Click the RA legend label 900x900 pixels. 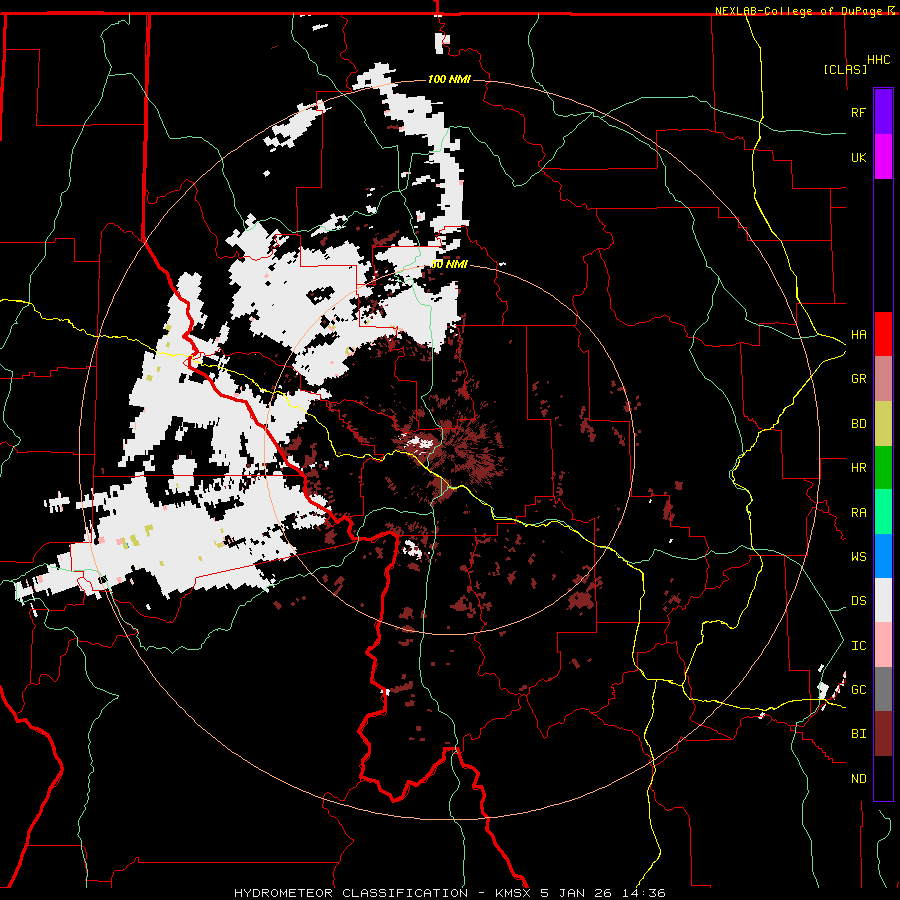click(858, 513)
